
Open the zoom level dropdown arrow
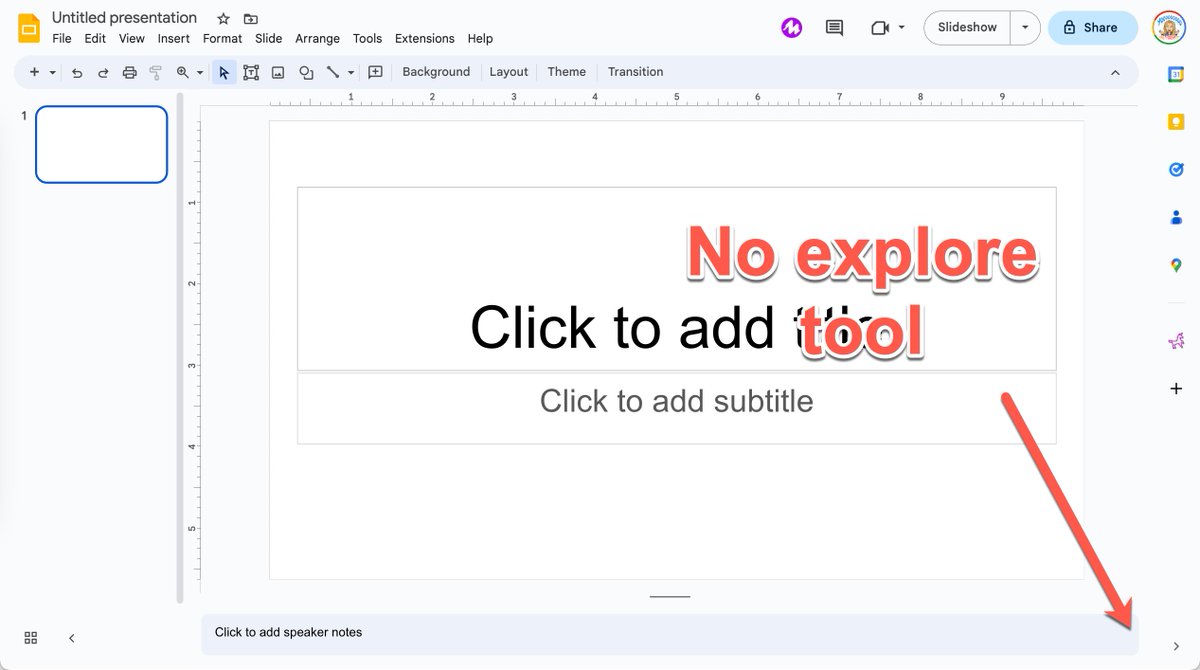tap(199, 72)
